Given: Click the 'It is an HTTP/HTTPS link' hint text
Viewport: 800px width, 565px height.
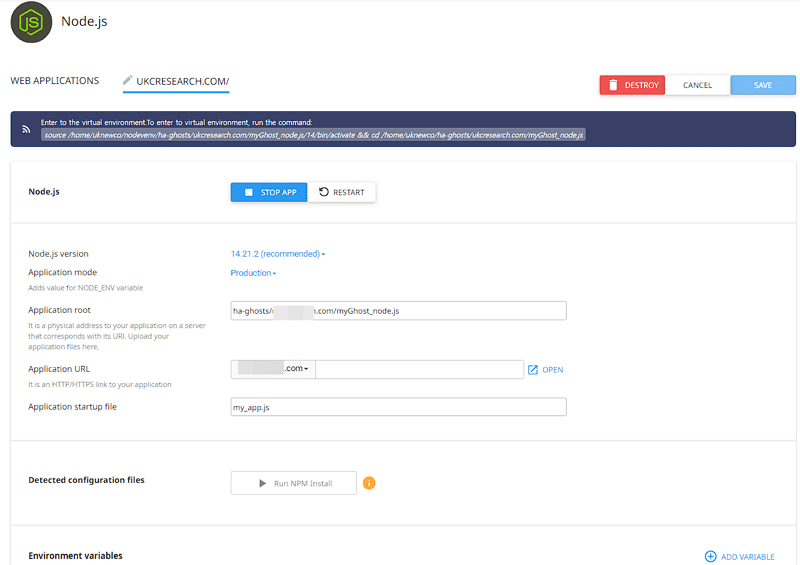Looking at the screenshot, I should click(x=99, y=384).
